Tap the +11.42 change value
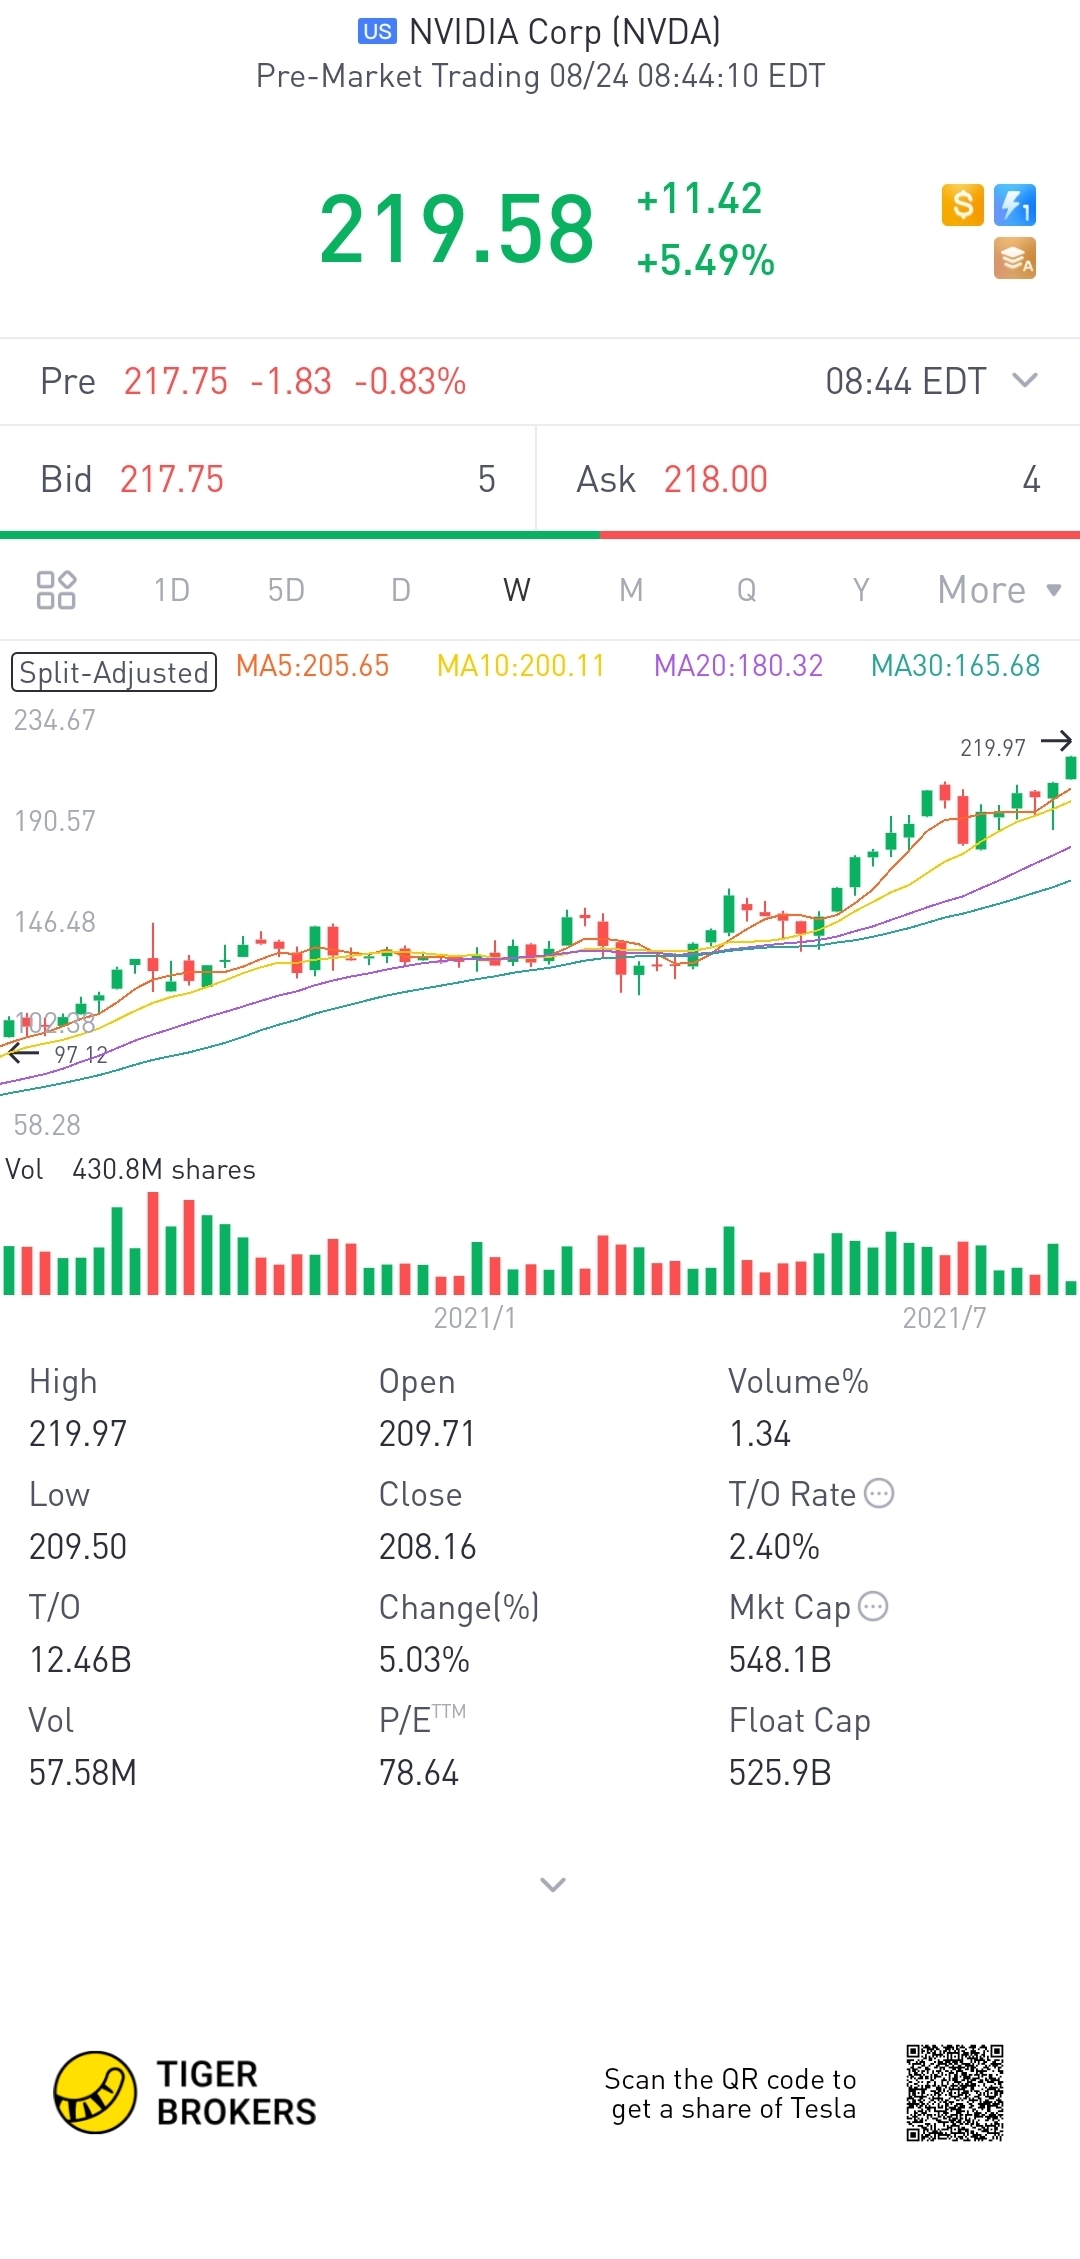Image resolution: width=1080 pixels, height=2259 pixels. coord(700,198)
